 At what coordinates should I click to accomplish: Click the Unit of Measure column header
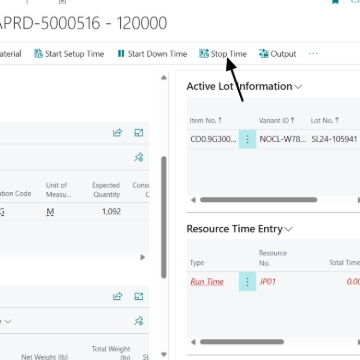(58, 190)
